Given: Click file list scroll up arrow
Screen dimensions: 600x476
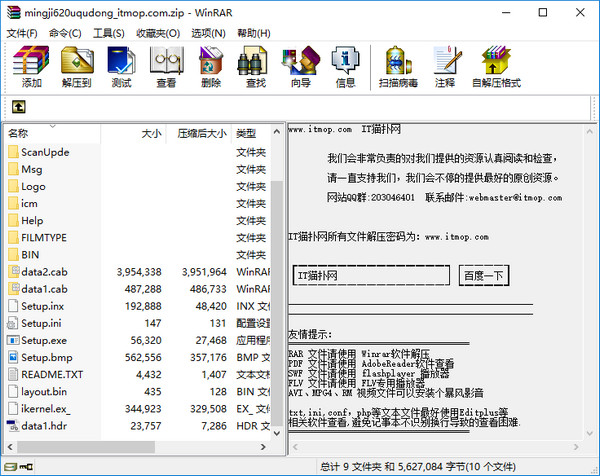Looking at the screenshot, I should pyautogui.click(x=277, y=132).
